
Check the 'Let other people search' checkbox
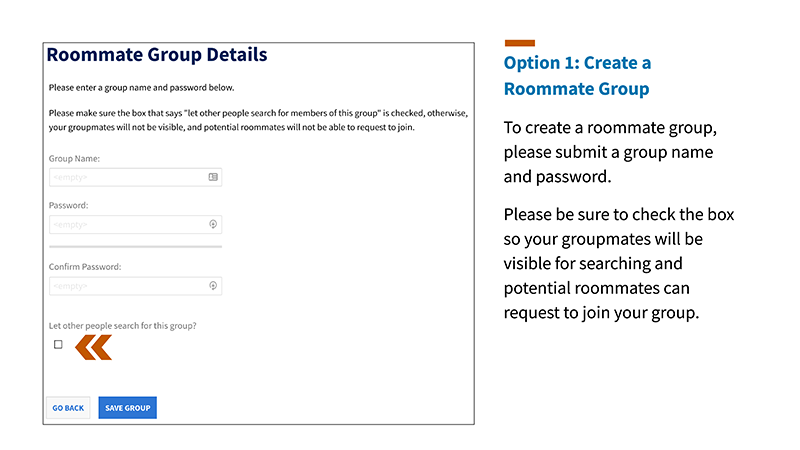point(58,344)
